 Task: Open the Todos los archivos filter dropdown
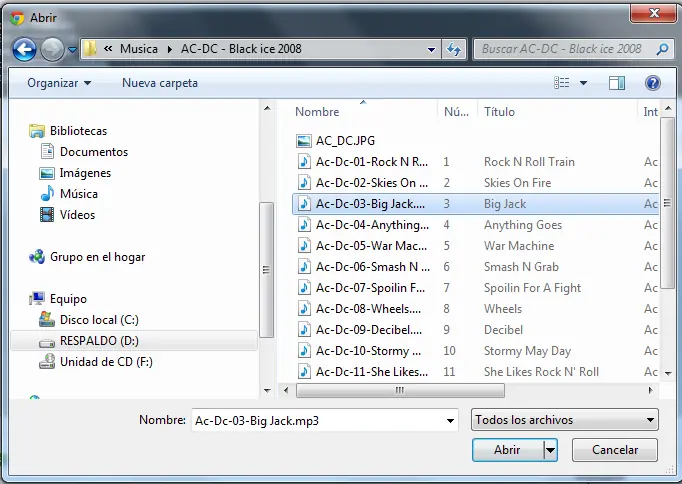click(x=565, y=420)
